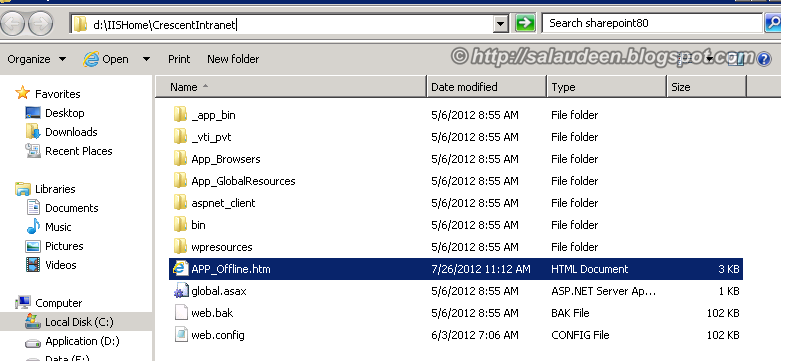Edit the address path d:\IISHome\CrescentIntranet
The image size is (785, 361).
pyautogui.click(x=164, y=25)
